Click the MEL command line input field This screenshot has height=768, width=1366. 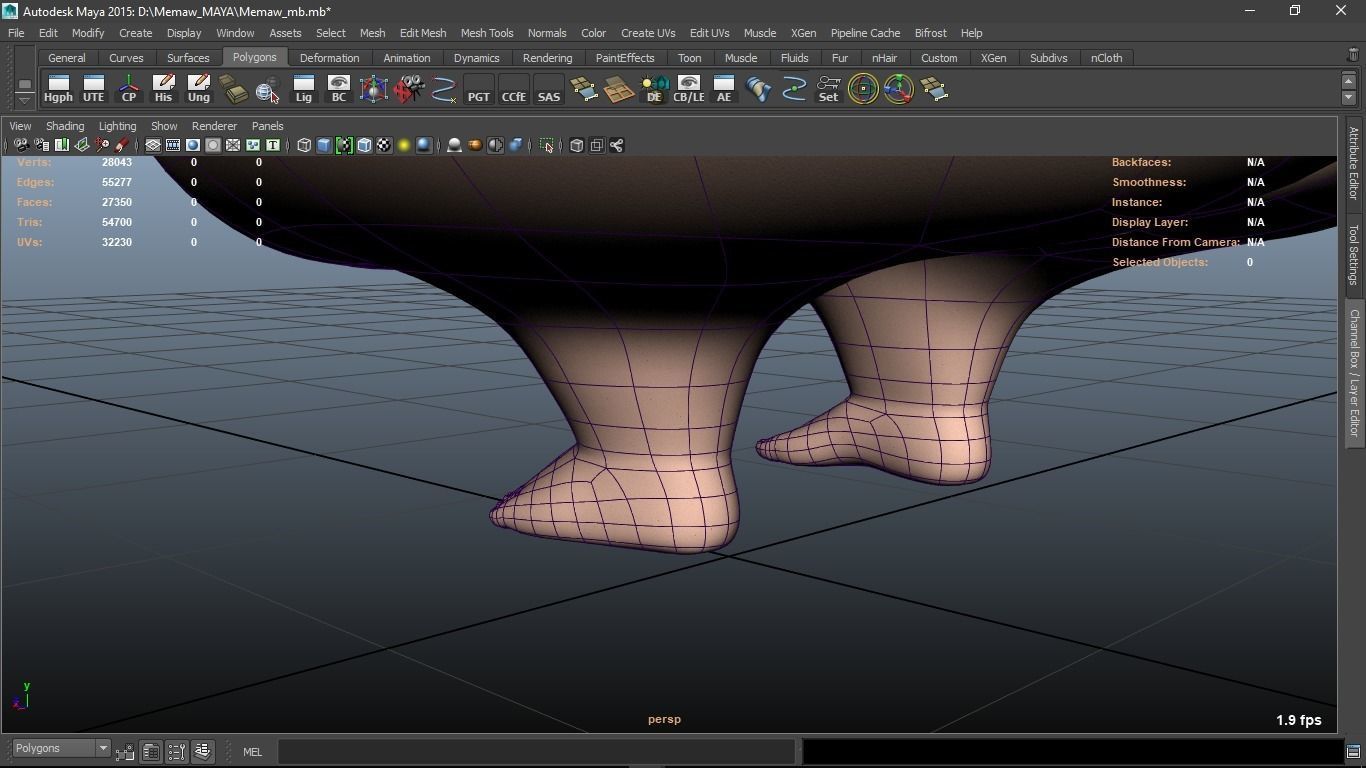(536, 751)
